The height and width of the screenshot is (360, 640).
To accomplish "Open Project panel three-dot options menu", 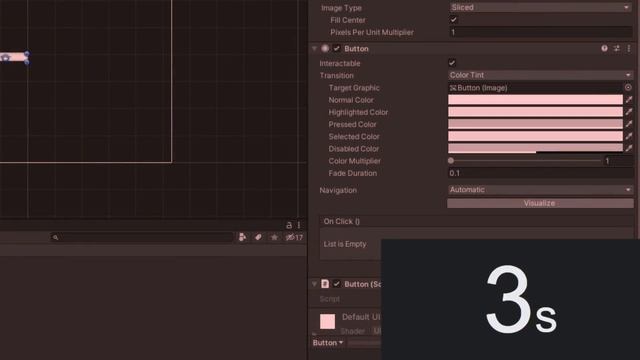I will tap(299, 225).
